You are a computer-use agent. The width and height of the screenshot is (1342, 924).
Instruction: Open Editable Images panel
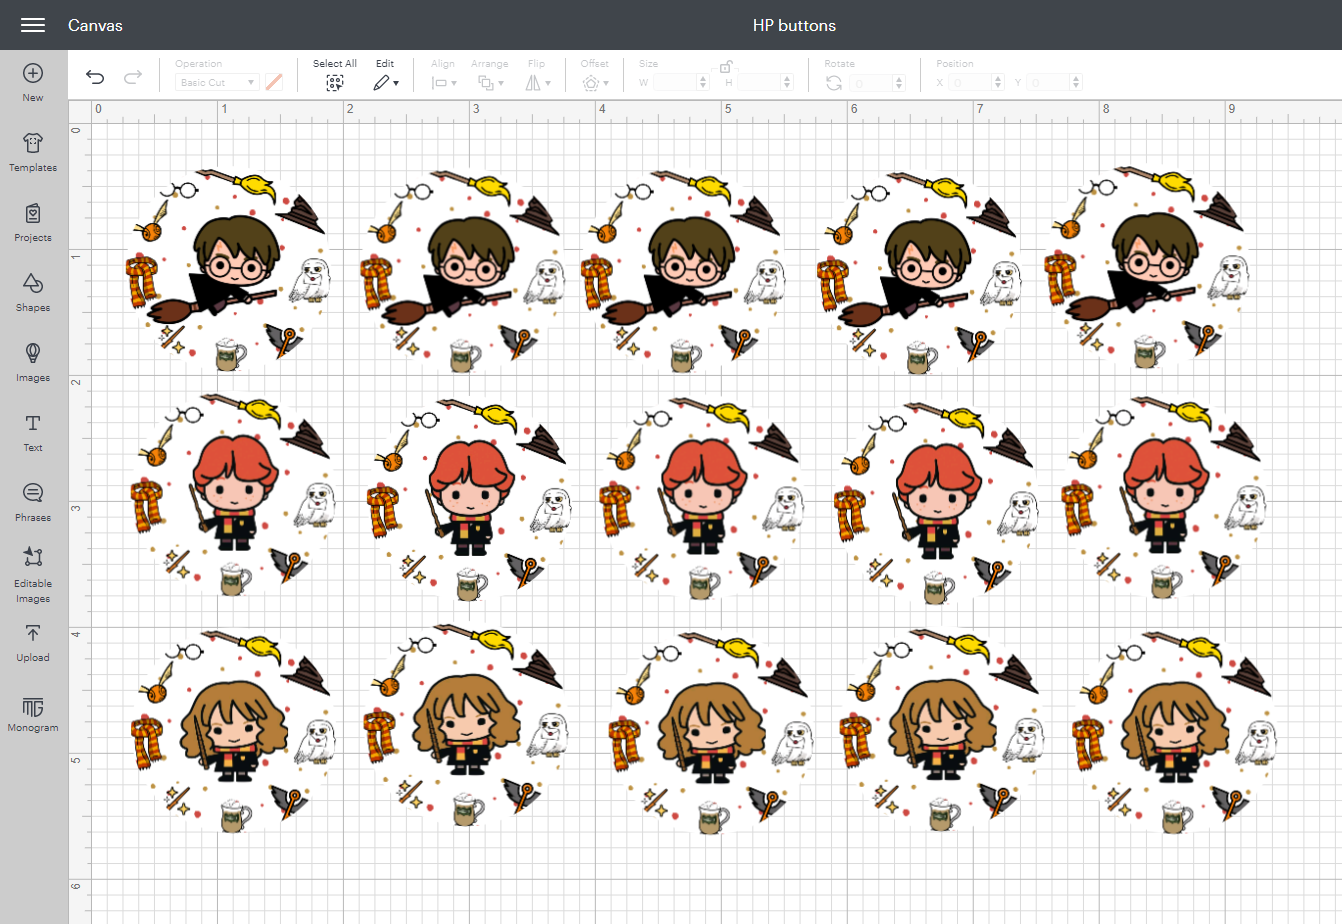(33, 576)
